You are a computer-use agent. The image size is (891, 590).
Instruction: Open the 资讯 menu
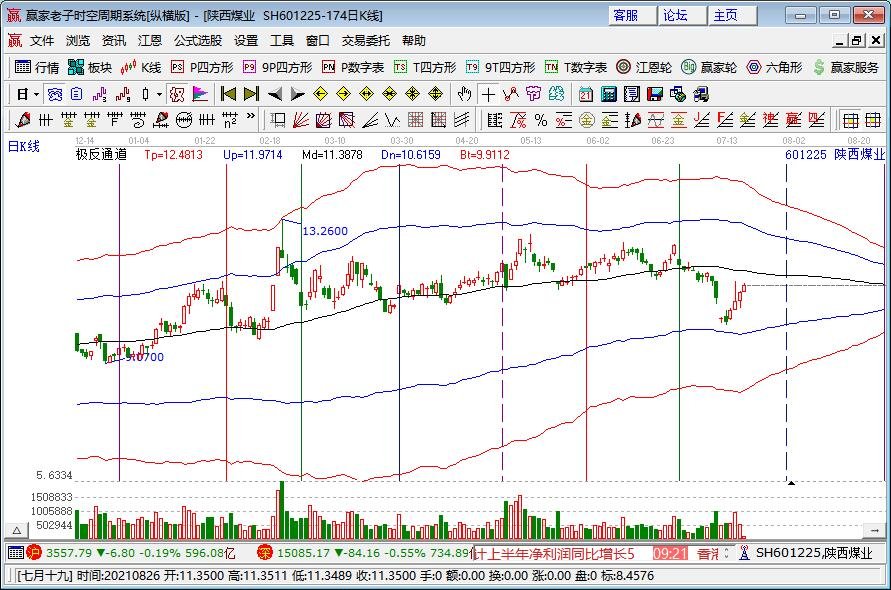[x=114, y=41]
